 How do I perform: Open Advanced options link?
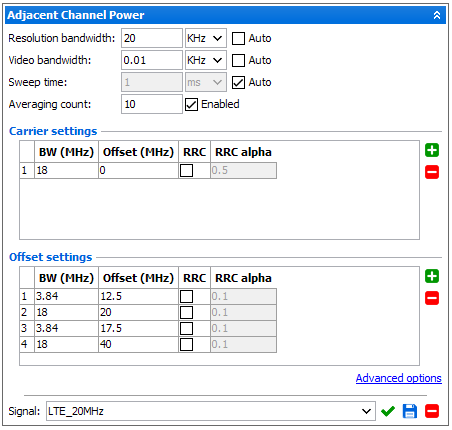click(x=399, y=378)
